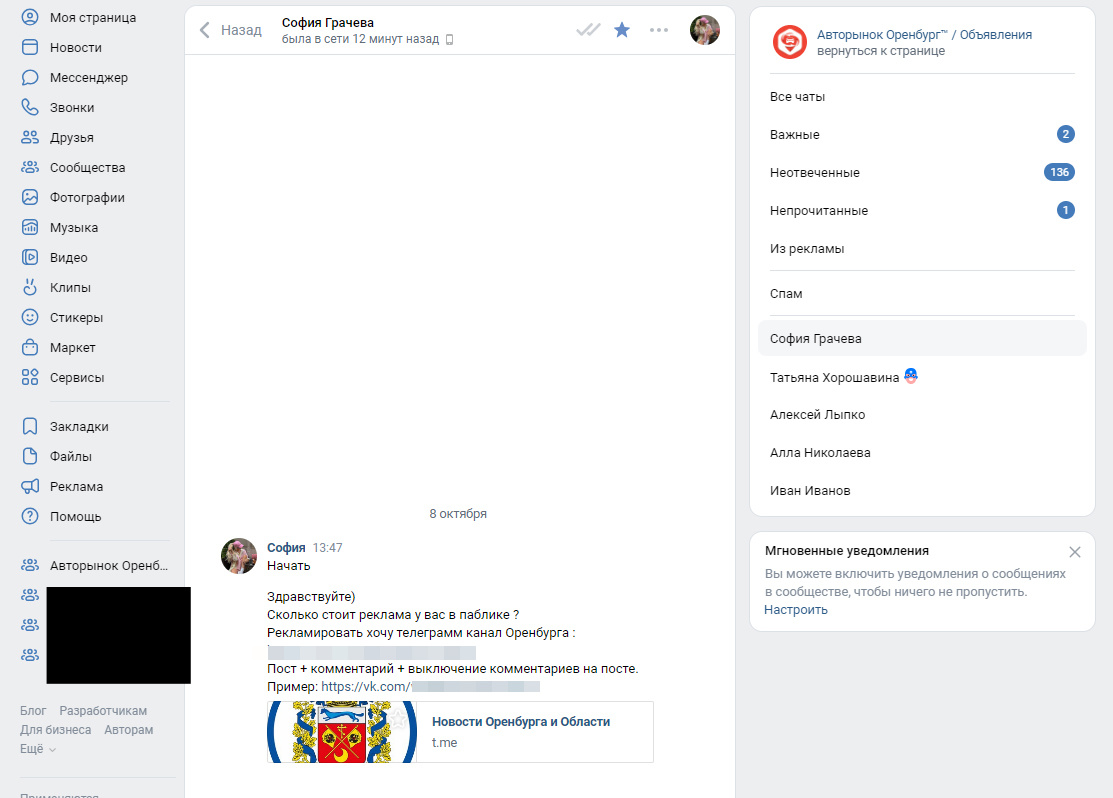Open the Новости feed icon
Viewport: 1113px width, 798px height.
pos(30,47)
